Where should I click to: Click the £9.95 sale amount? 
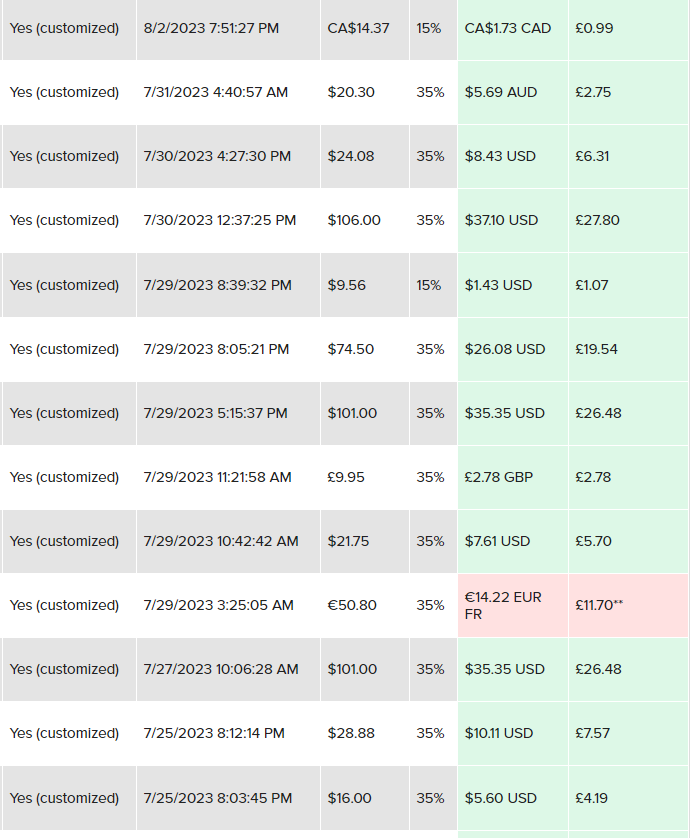346,477
